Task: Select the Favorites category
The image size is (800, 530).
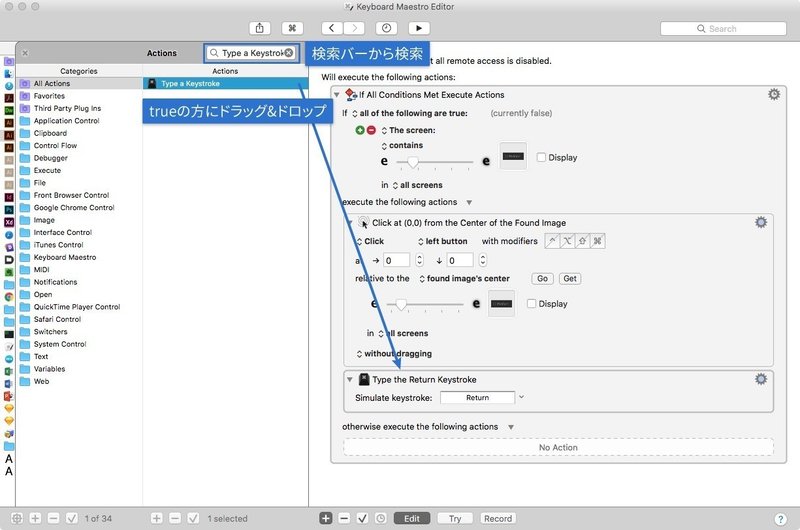Action: pyautogui.click(x=79, y=96)
